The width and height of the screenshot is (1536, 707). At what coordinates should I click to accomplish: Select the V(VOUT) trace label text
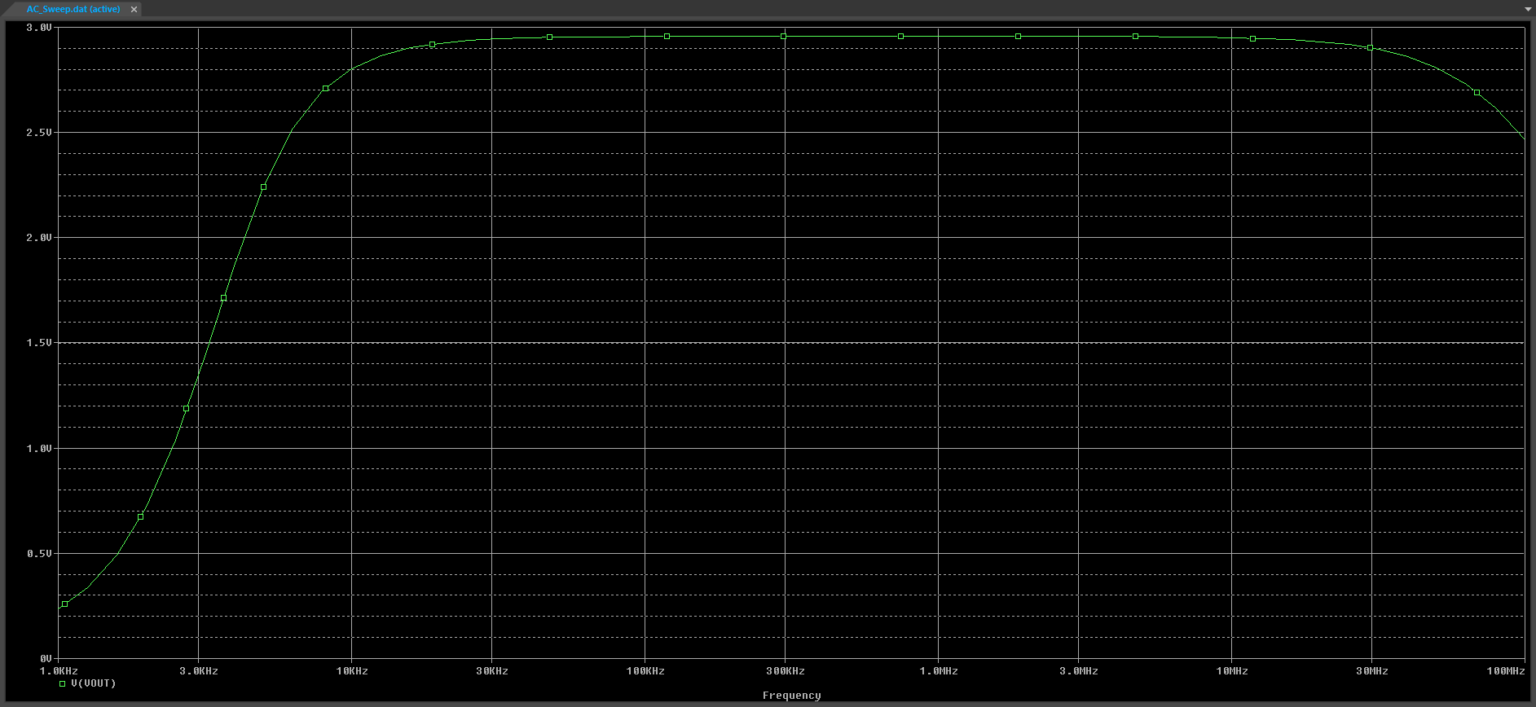pos(94,682)
